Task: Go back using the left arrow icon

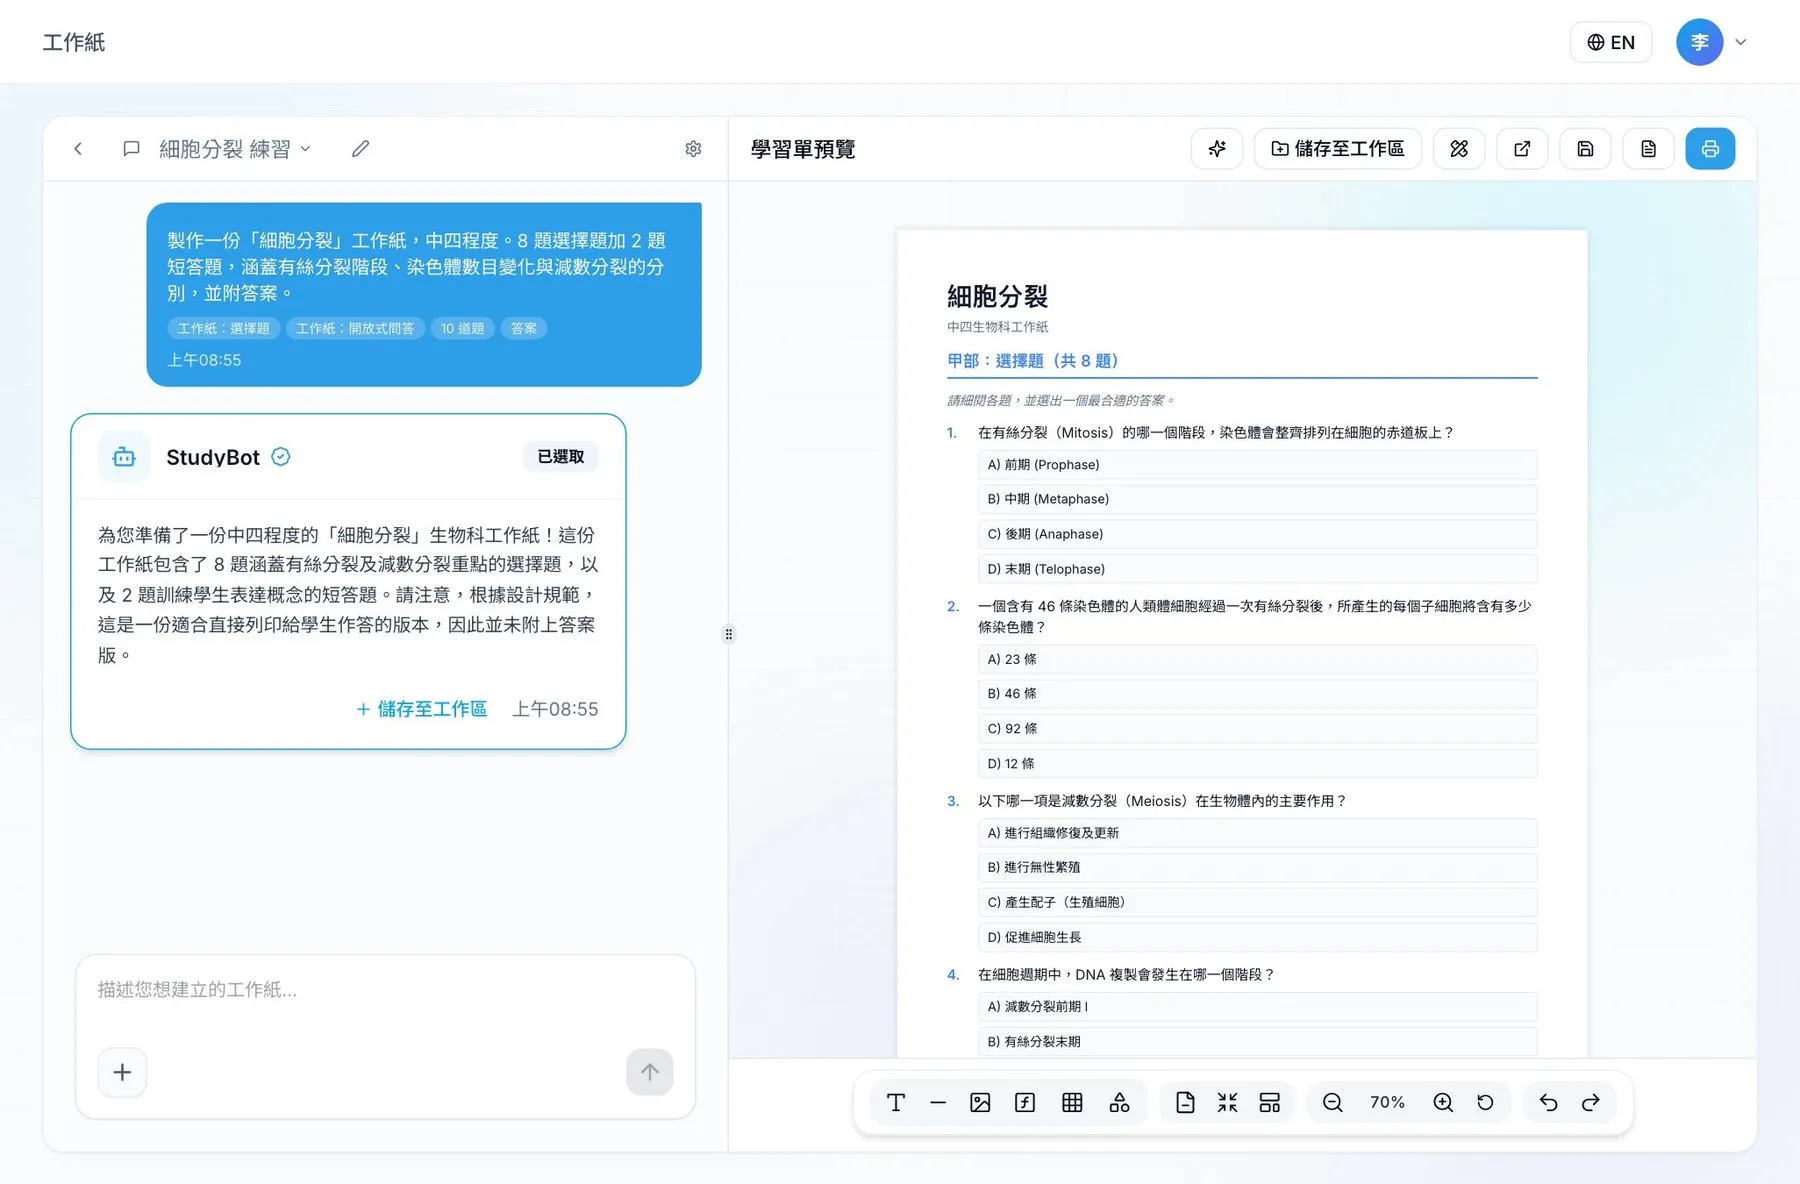Action: click(x=78, y=149)
